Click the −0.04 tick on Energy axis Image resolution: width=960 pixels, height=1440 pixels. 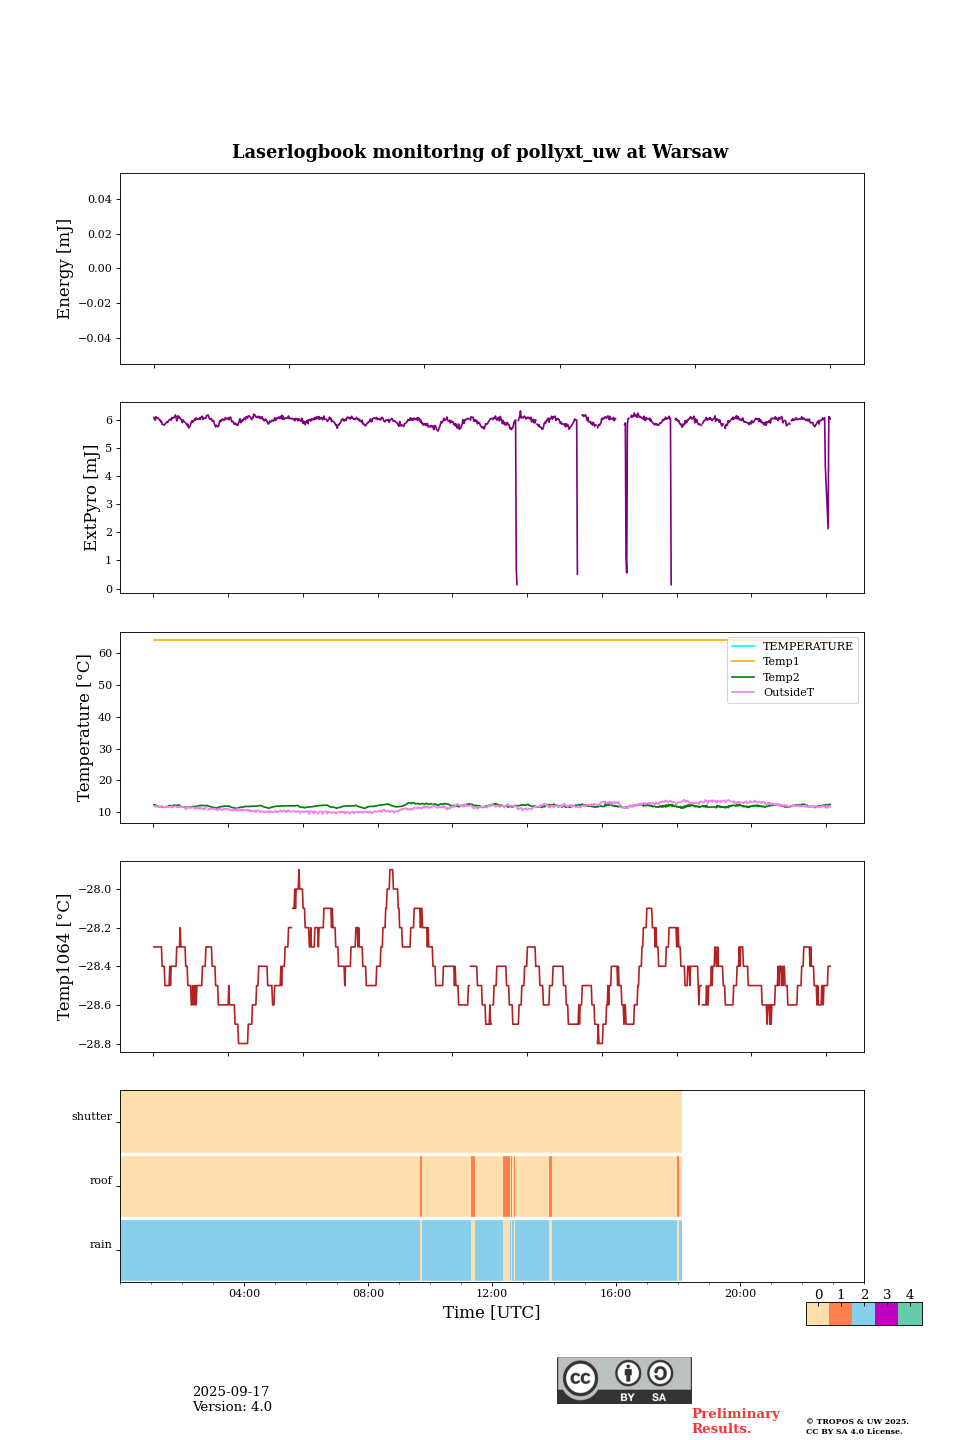(95, 338)
